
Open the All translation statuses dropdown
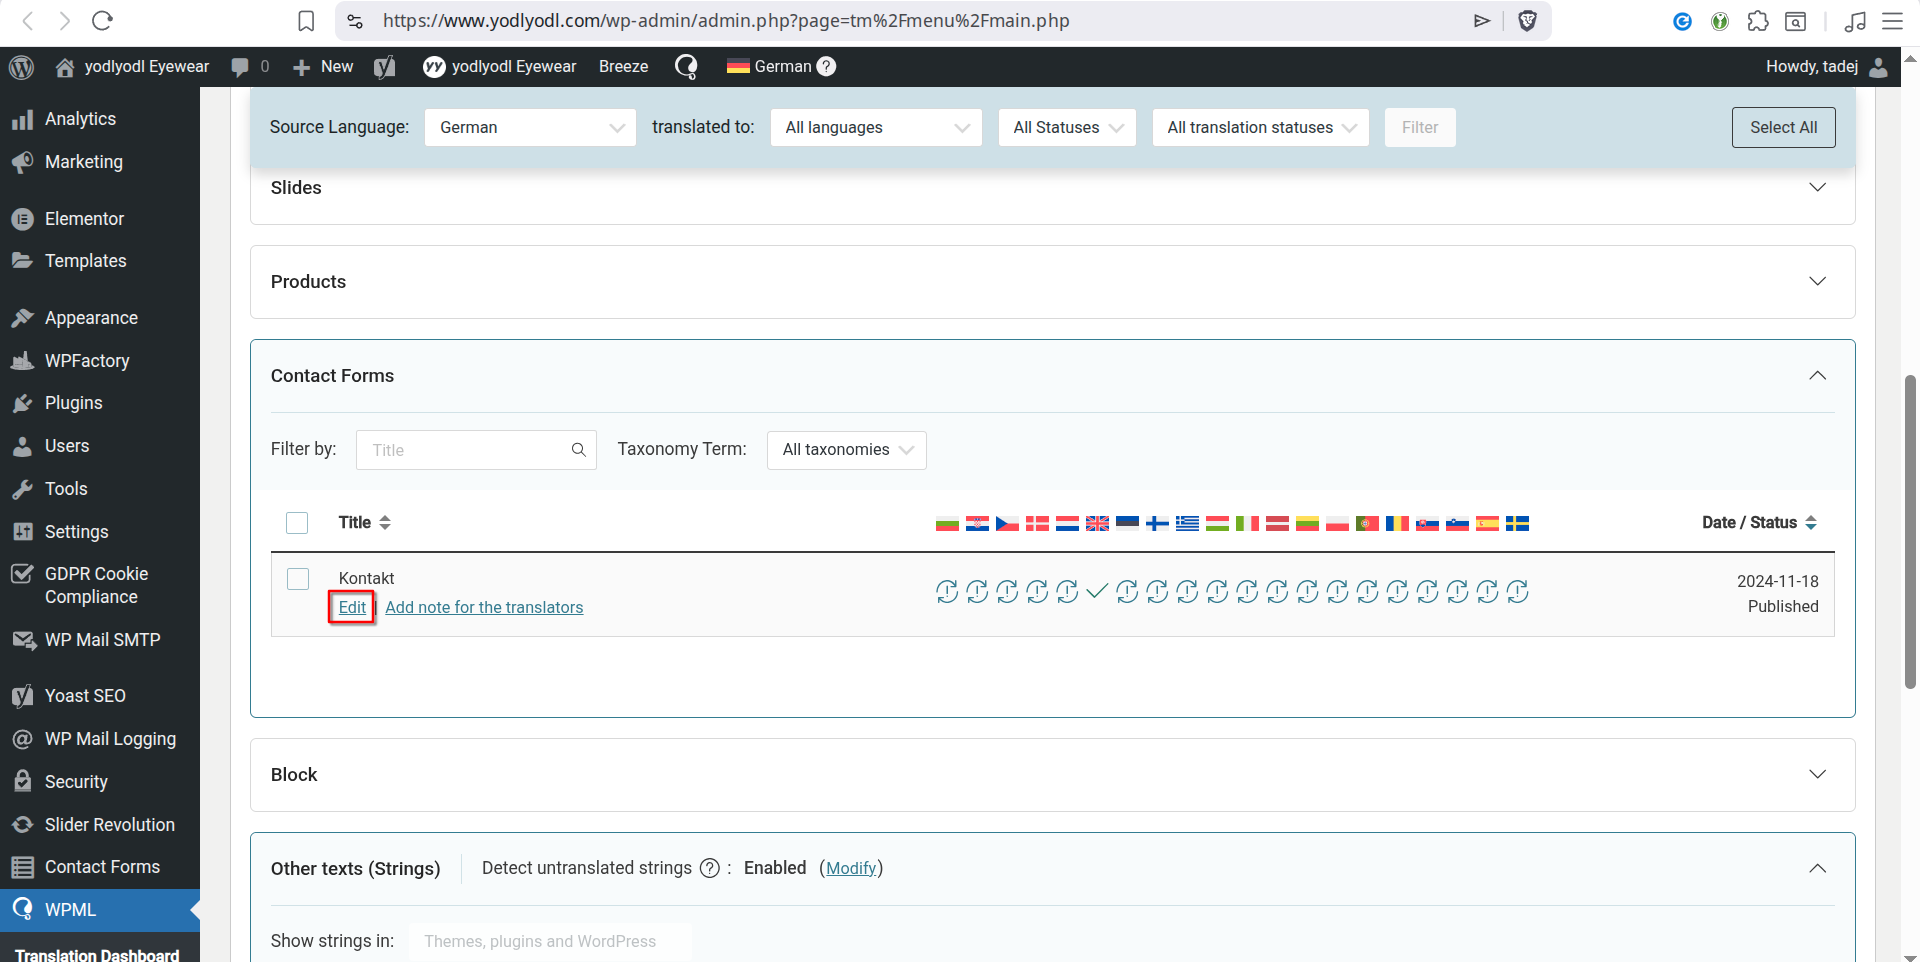pyautogui.click(x=1260, y=128)
